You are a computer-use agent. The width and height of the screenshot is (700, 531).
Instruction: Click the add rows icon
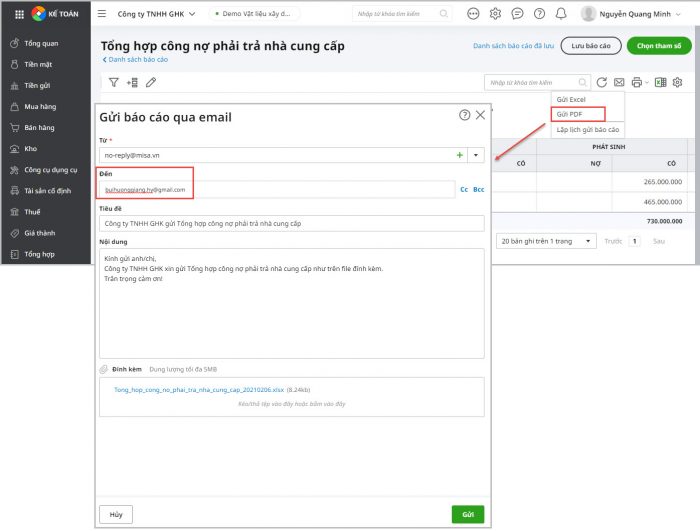coord(132,82)
